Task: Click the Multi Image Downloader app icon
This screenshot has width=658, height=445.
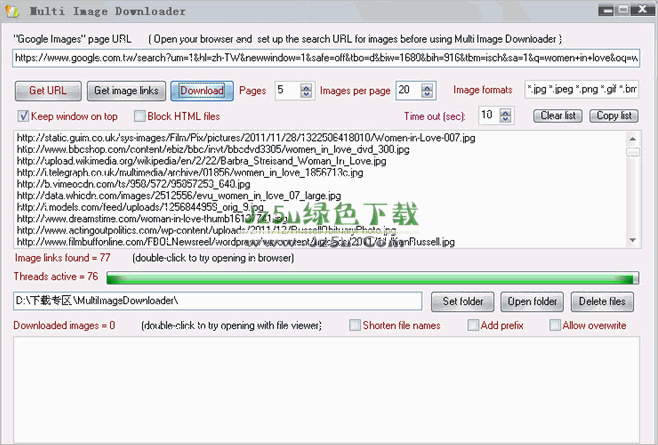Action: click(12, 11)
